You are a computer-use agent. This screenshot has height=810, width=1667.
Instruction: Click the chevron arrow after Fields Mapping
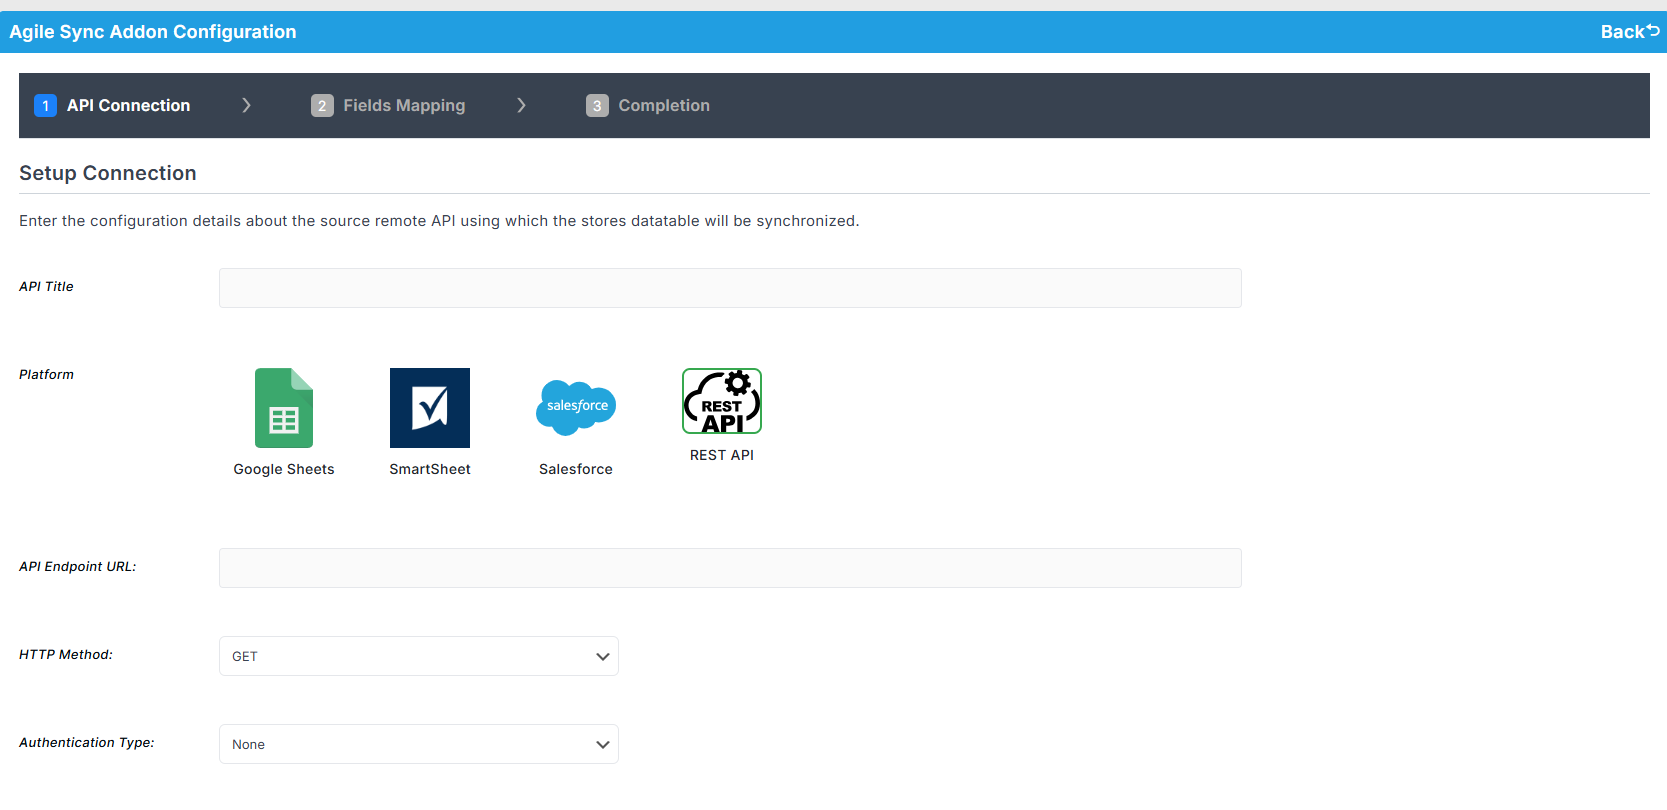coord(521,106)
